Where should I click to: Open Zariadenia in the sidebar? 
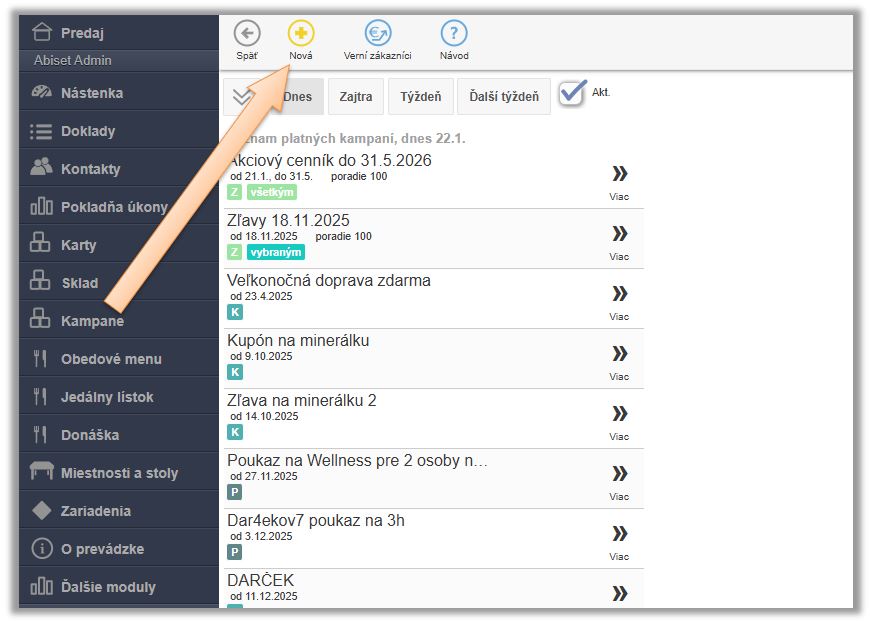(95, 511)
